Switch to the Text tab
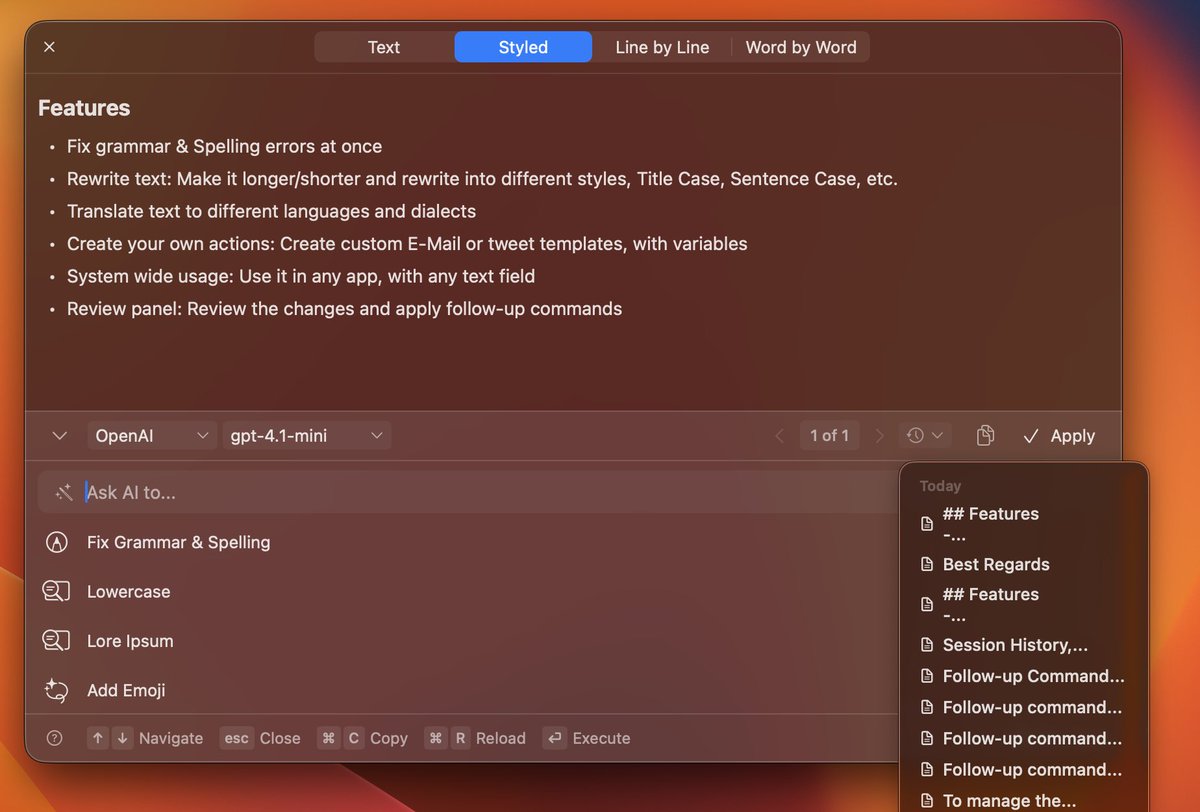Viewport: 1200px width, 812px height. [384, 47]
